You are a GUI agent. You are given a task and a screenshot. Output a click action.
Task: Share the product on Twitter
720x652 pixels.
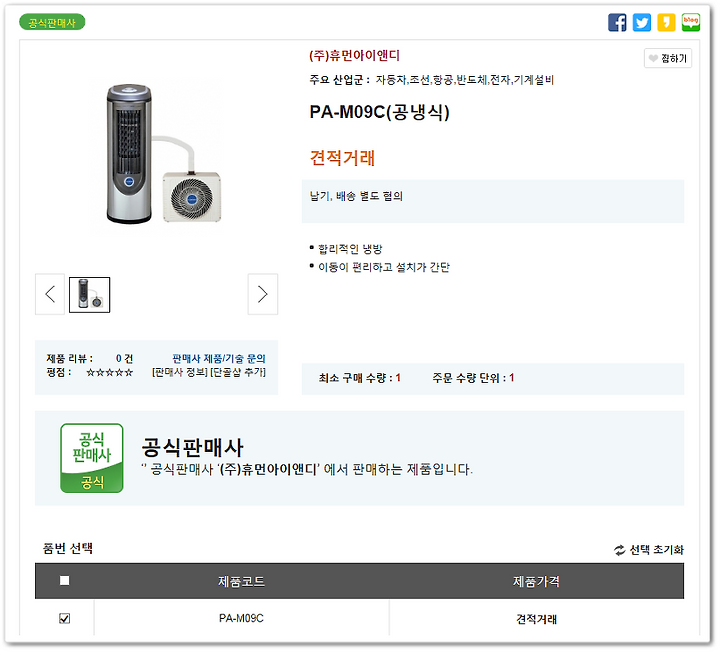pos(641,22)
